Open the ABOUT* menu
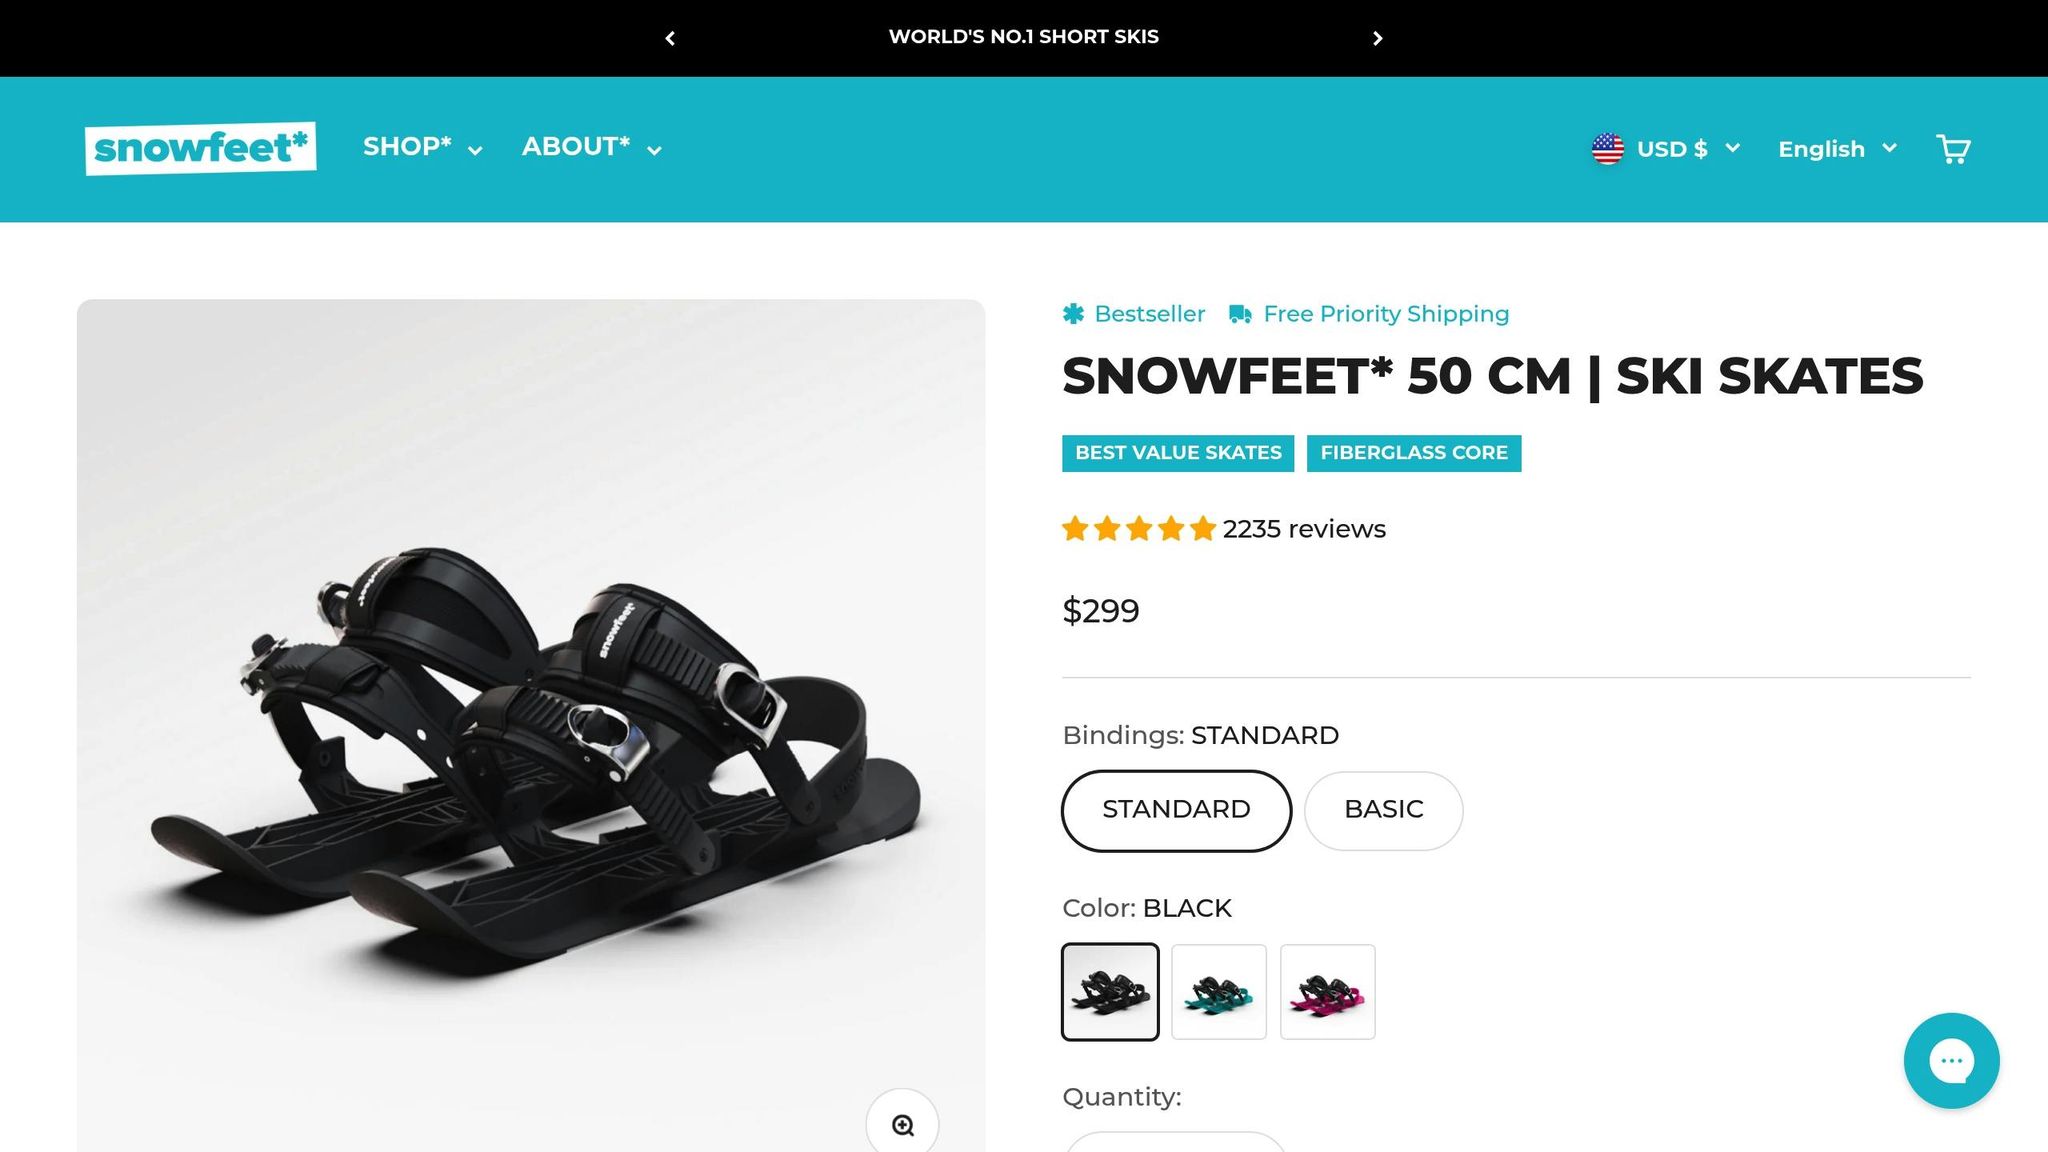2048x1152 pixels. click(x=590, y=147)
